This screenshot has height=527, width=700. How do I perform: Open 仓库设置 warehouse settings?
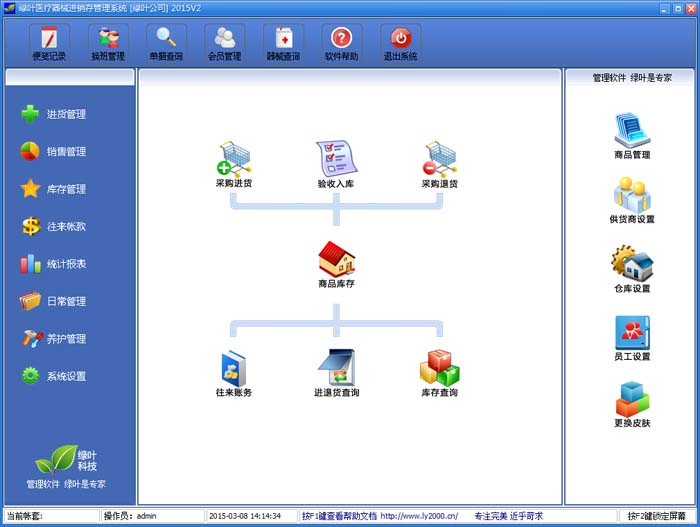(x=632, y=264)
